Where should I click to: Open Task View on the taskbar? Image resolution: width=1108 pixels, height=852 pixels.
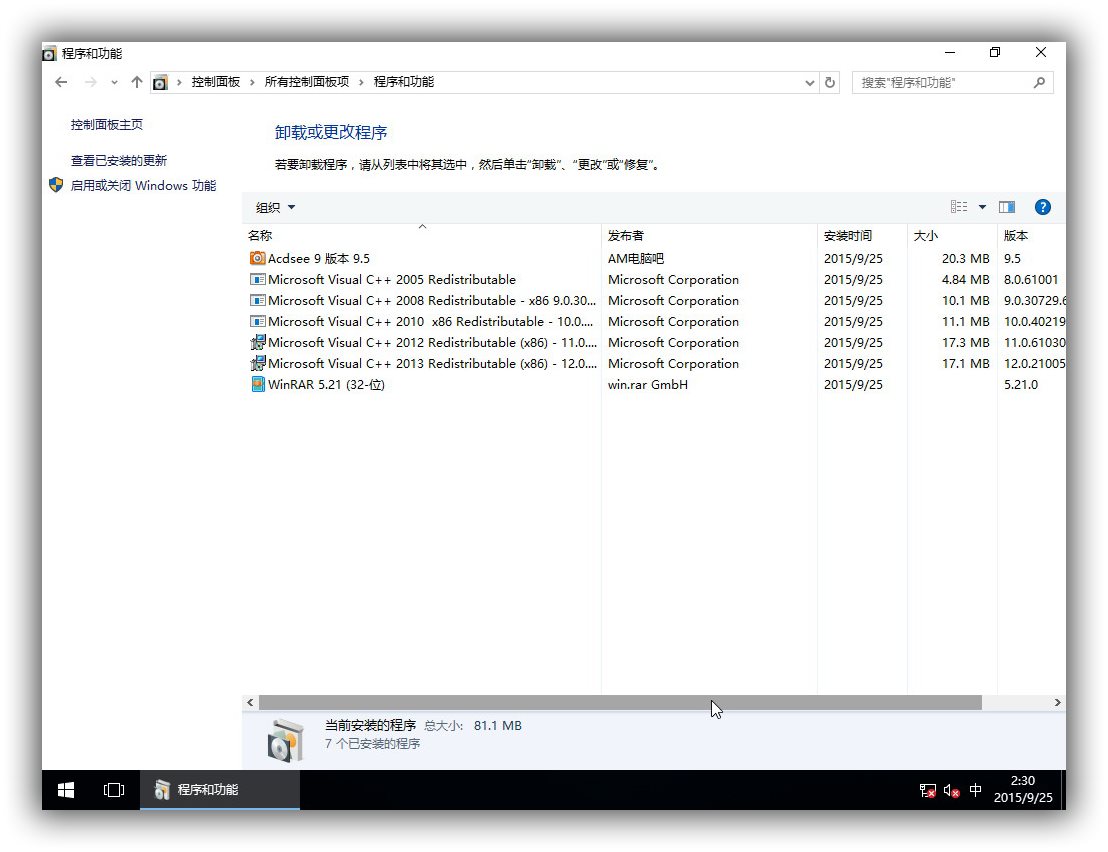click(114, 790)
